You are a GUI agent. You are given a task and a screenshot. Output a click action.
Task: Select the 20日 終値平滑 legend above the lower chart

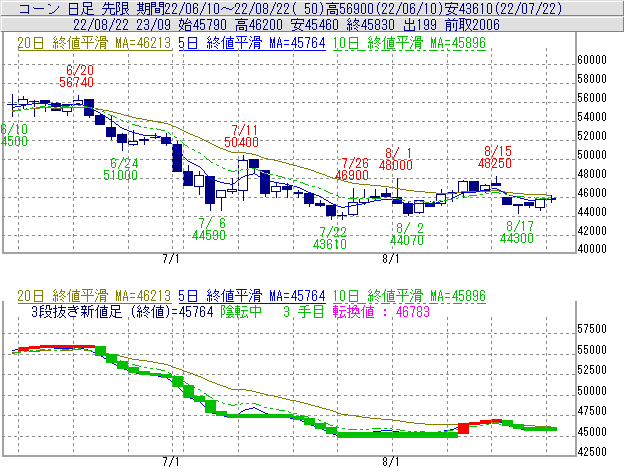[x=94, y=296]
